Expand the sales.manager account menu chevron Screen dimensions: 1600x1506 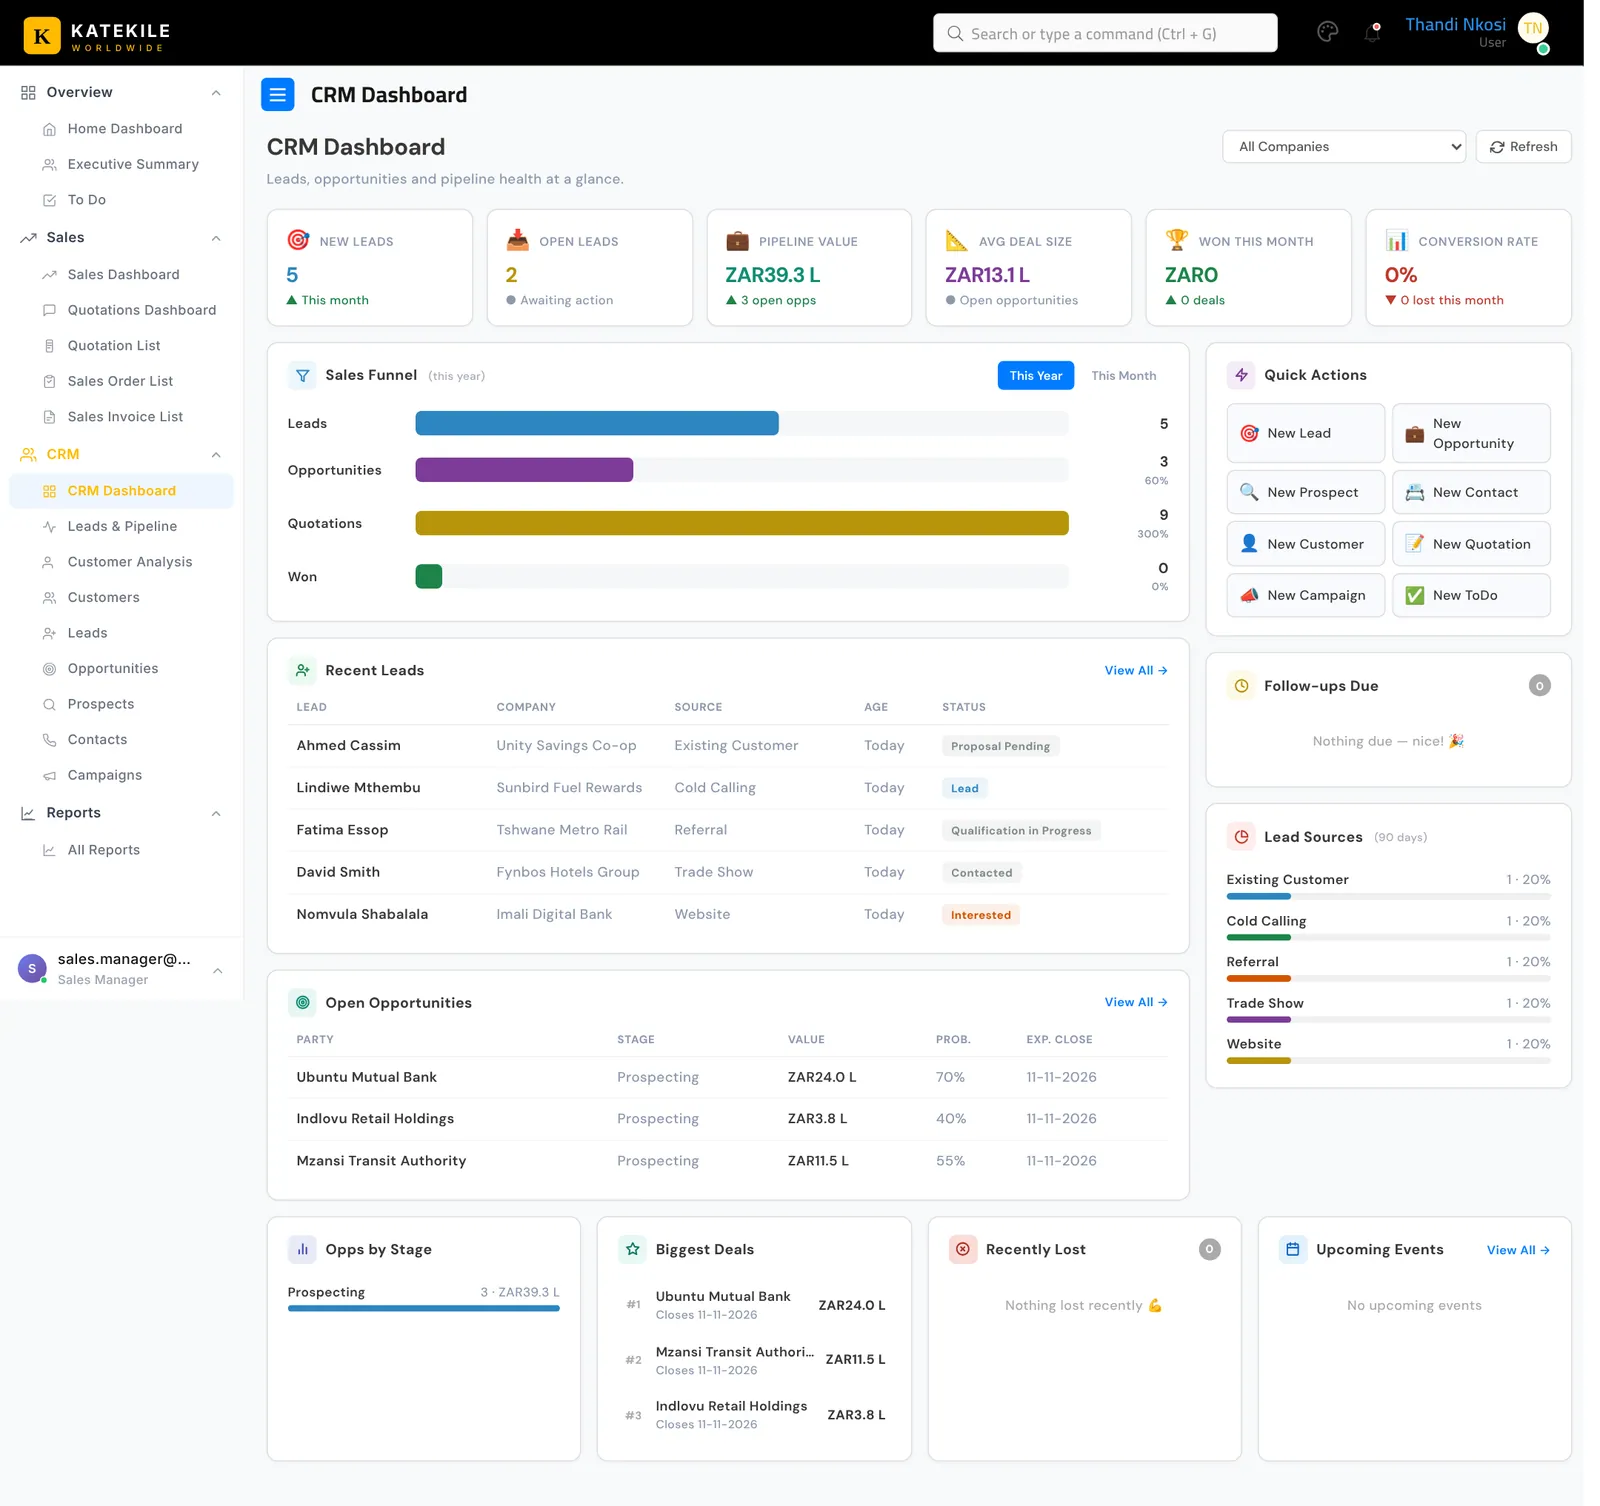coord(217,970)
